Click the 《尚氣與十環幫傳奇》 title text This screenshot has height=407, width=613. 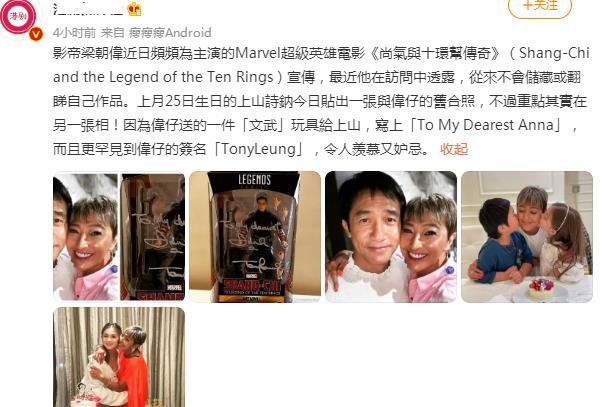(x=435, y=53)
